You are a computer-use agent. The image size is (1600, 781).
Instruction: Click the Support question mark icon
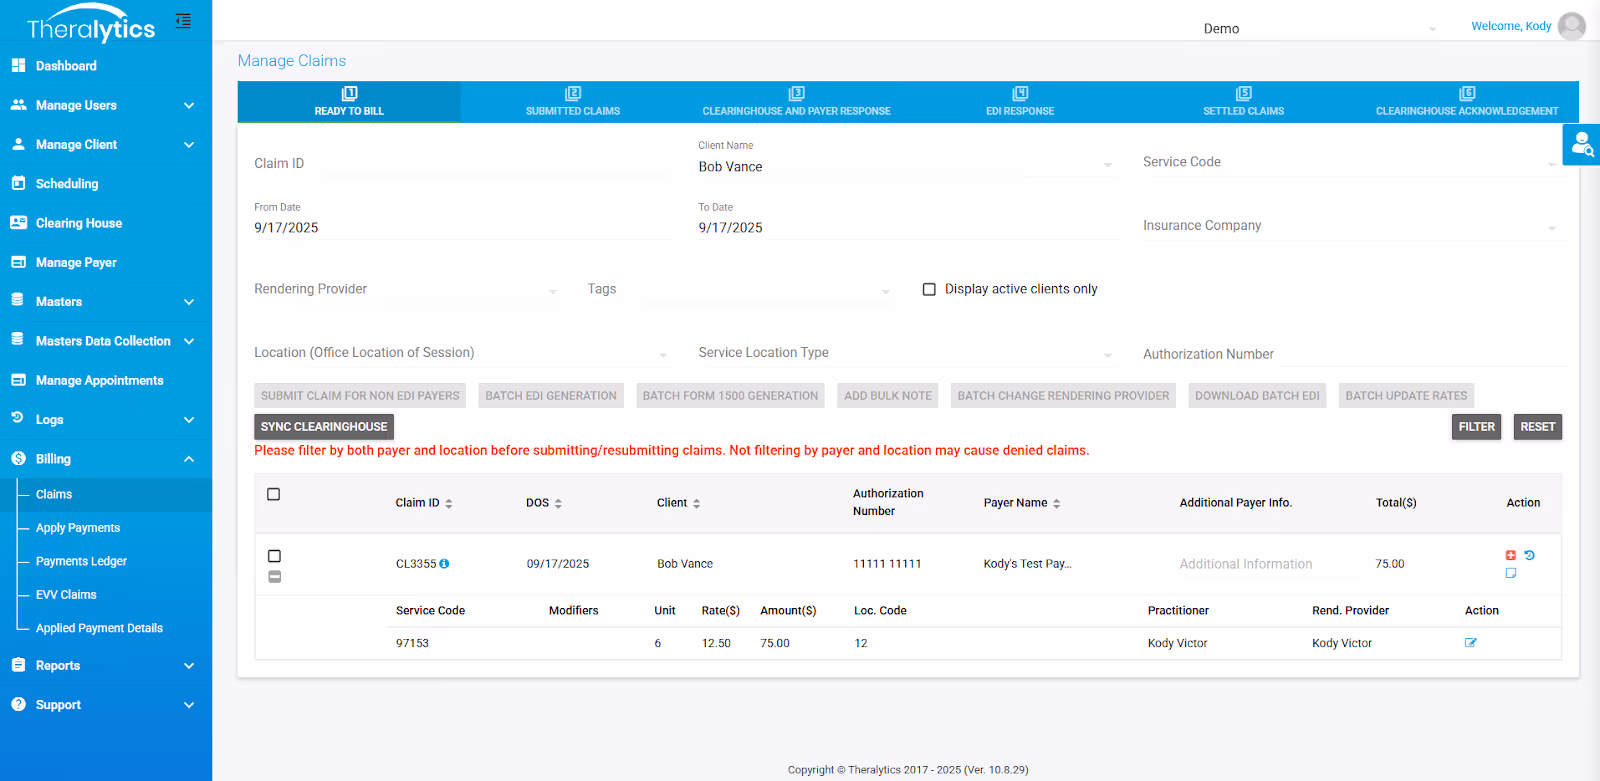pos(18,704)
